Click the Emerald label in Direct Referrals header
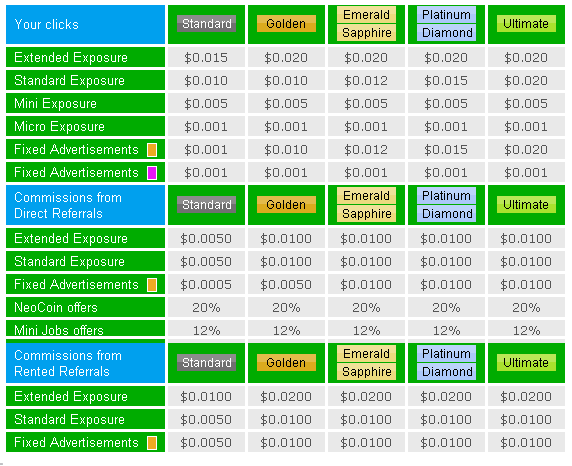Viewport: 572px width, 466px height. click(x=366, y=196)
